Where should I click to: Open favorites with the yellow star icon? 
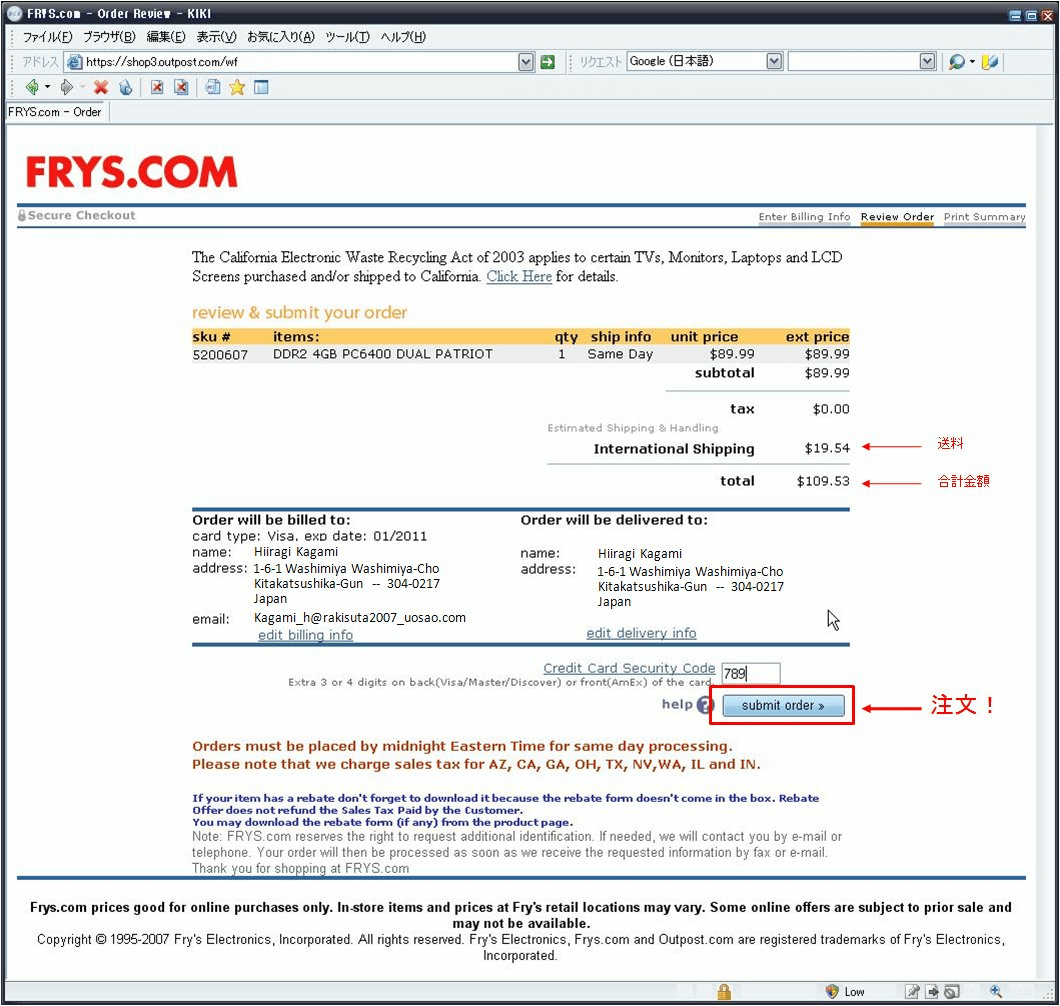237,87
